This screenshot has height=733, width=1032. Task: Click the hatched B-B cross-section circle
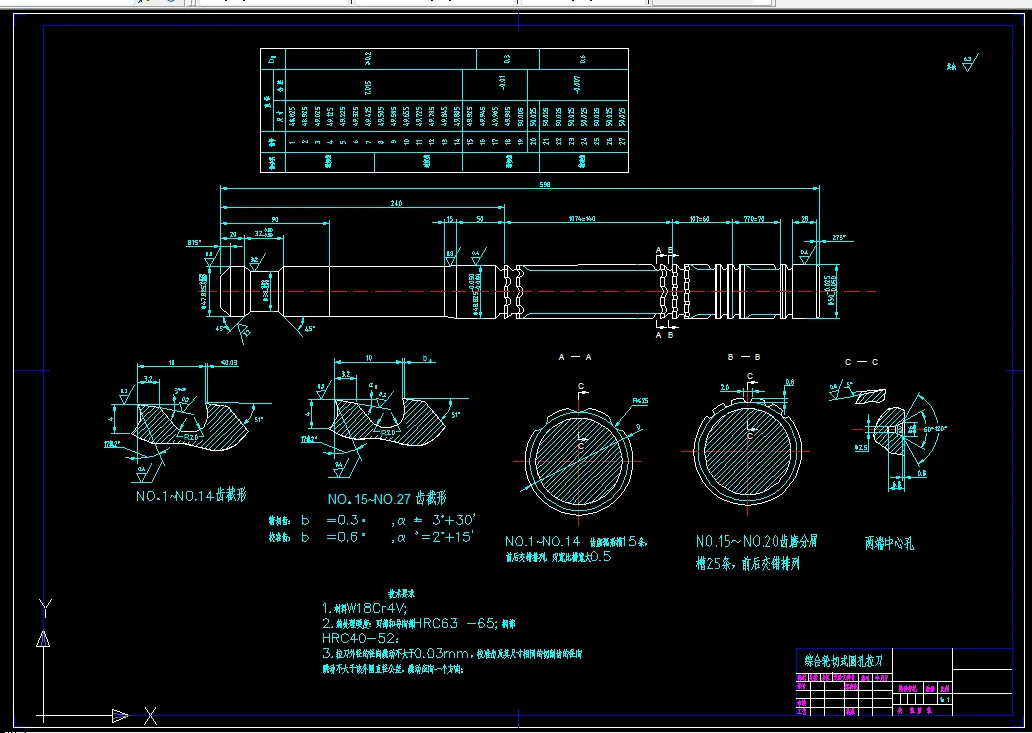[748, 451]
